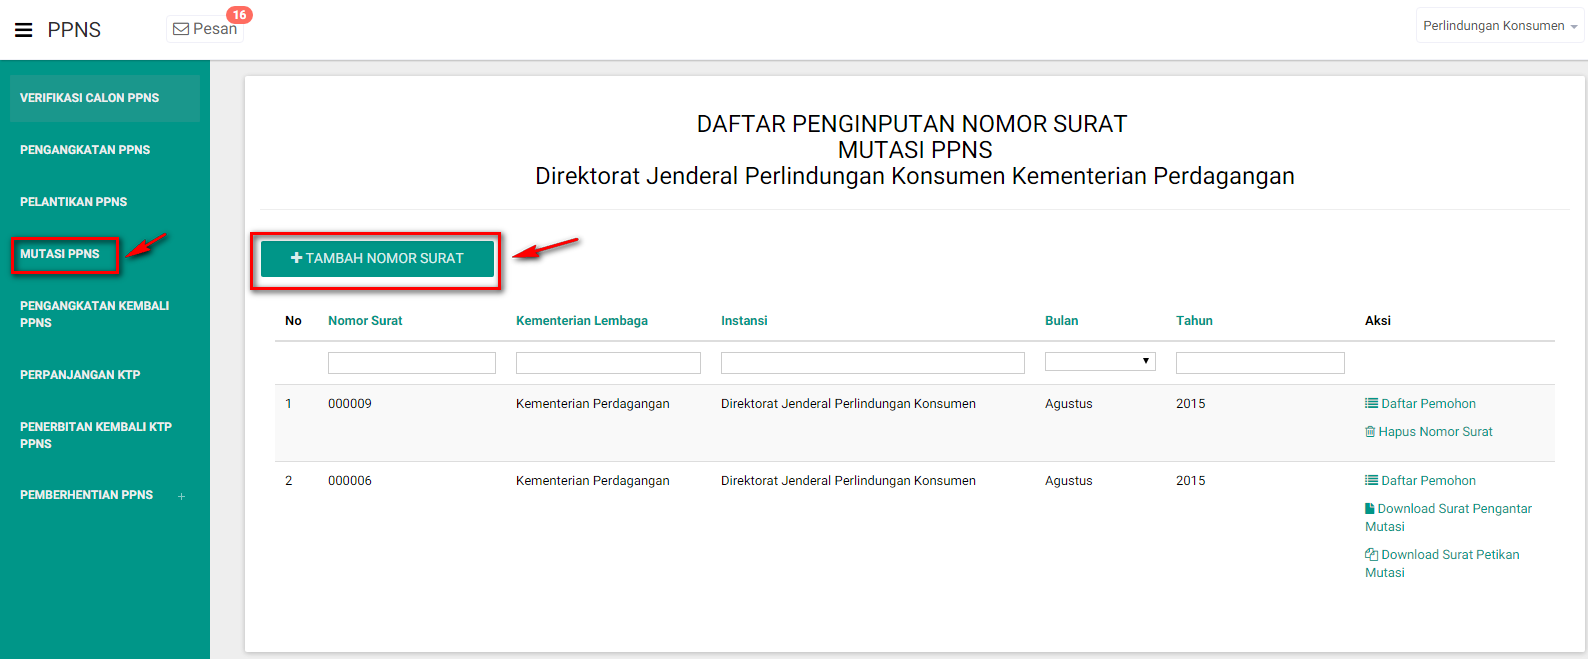Click the Download Surat Pengantar Mutasi file icon
The height and width of the screenshot is (659, 1588).
(1370, 508)
